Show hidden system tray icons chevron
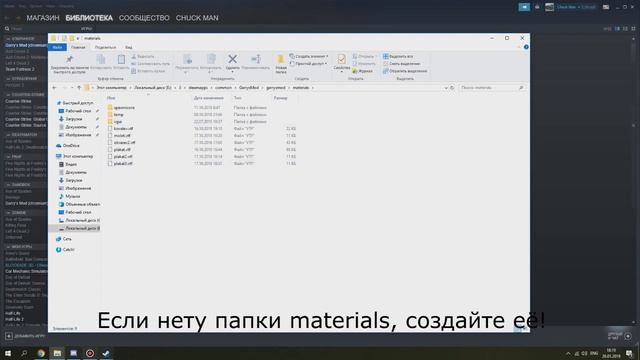 568,353
